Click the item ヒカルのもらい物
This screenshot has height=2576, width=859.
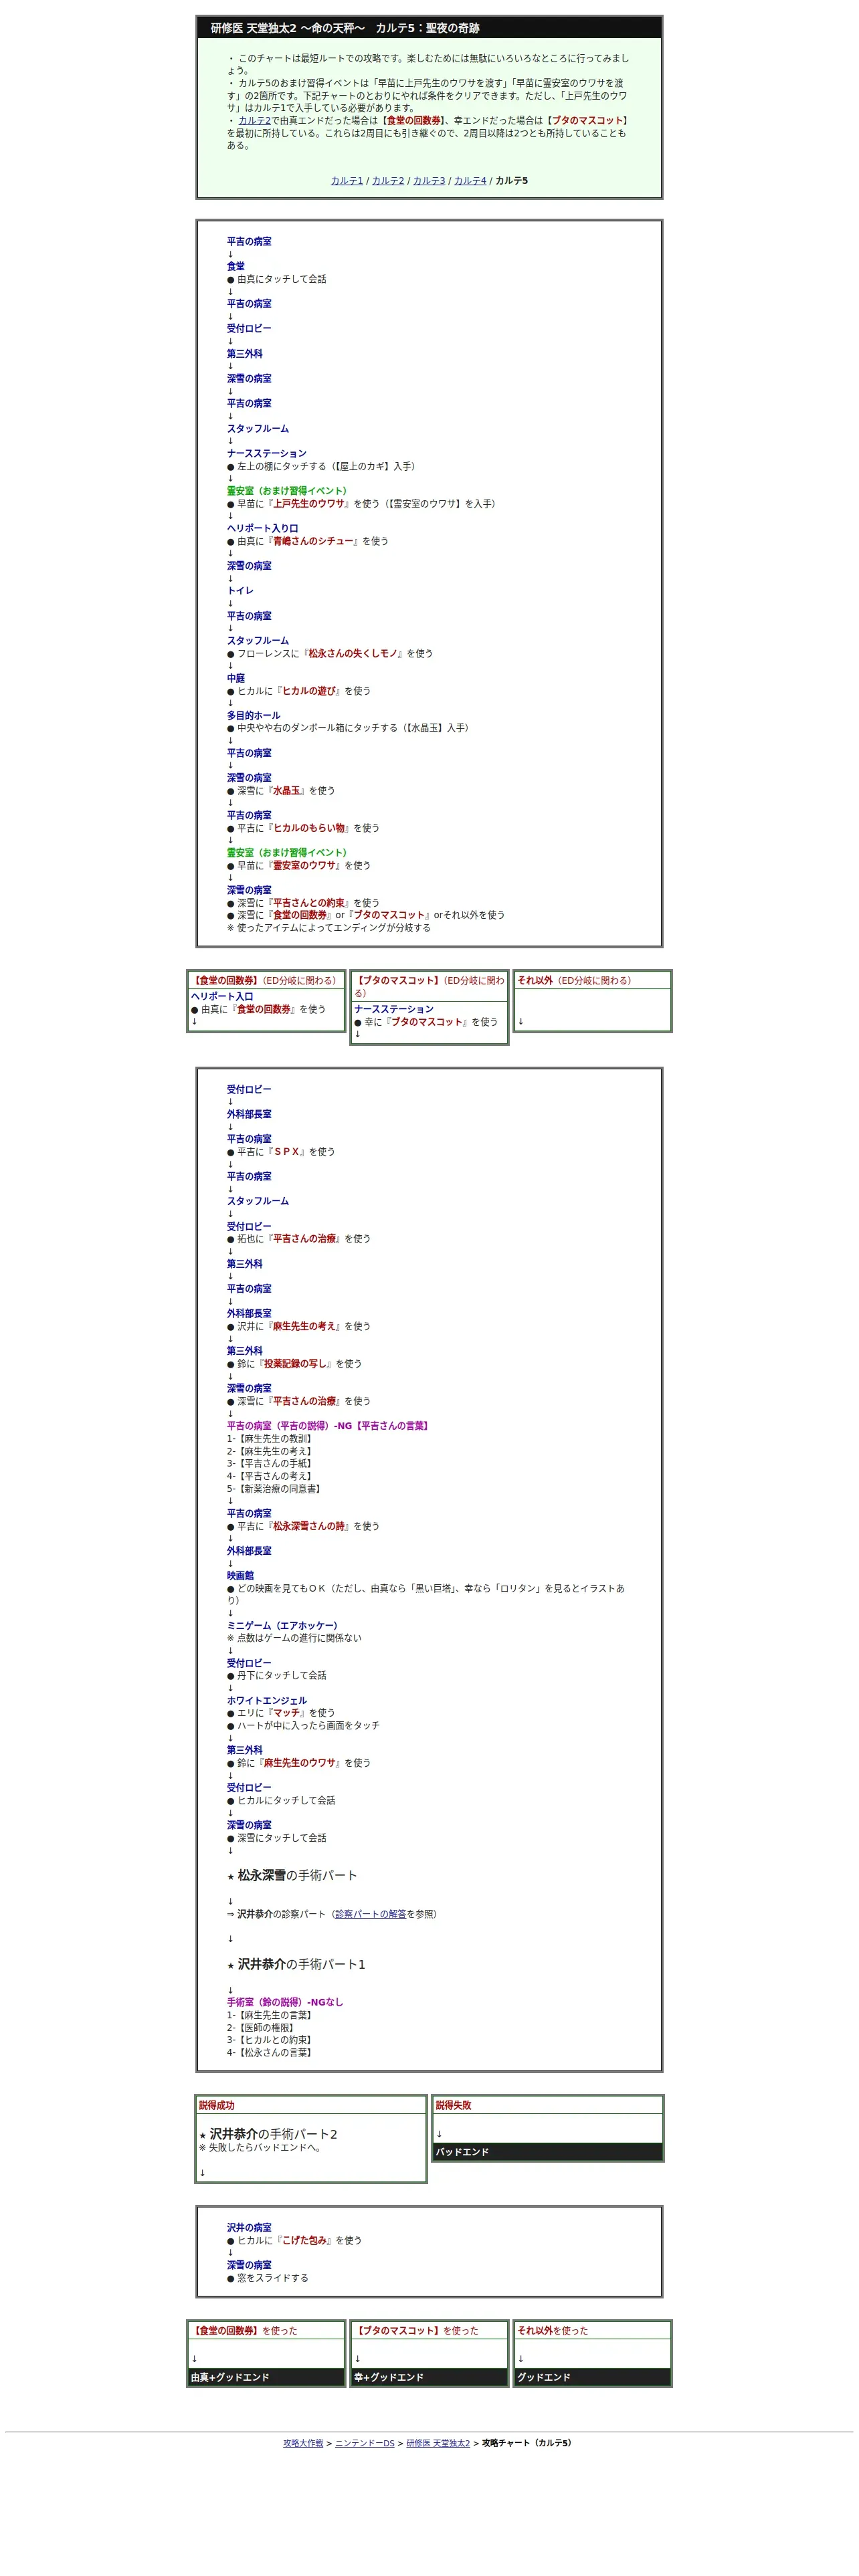309,828
